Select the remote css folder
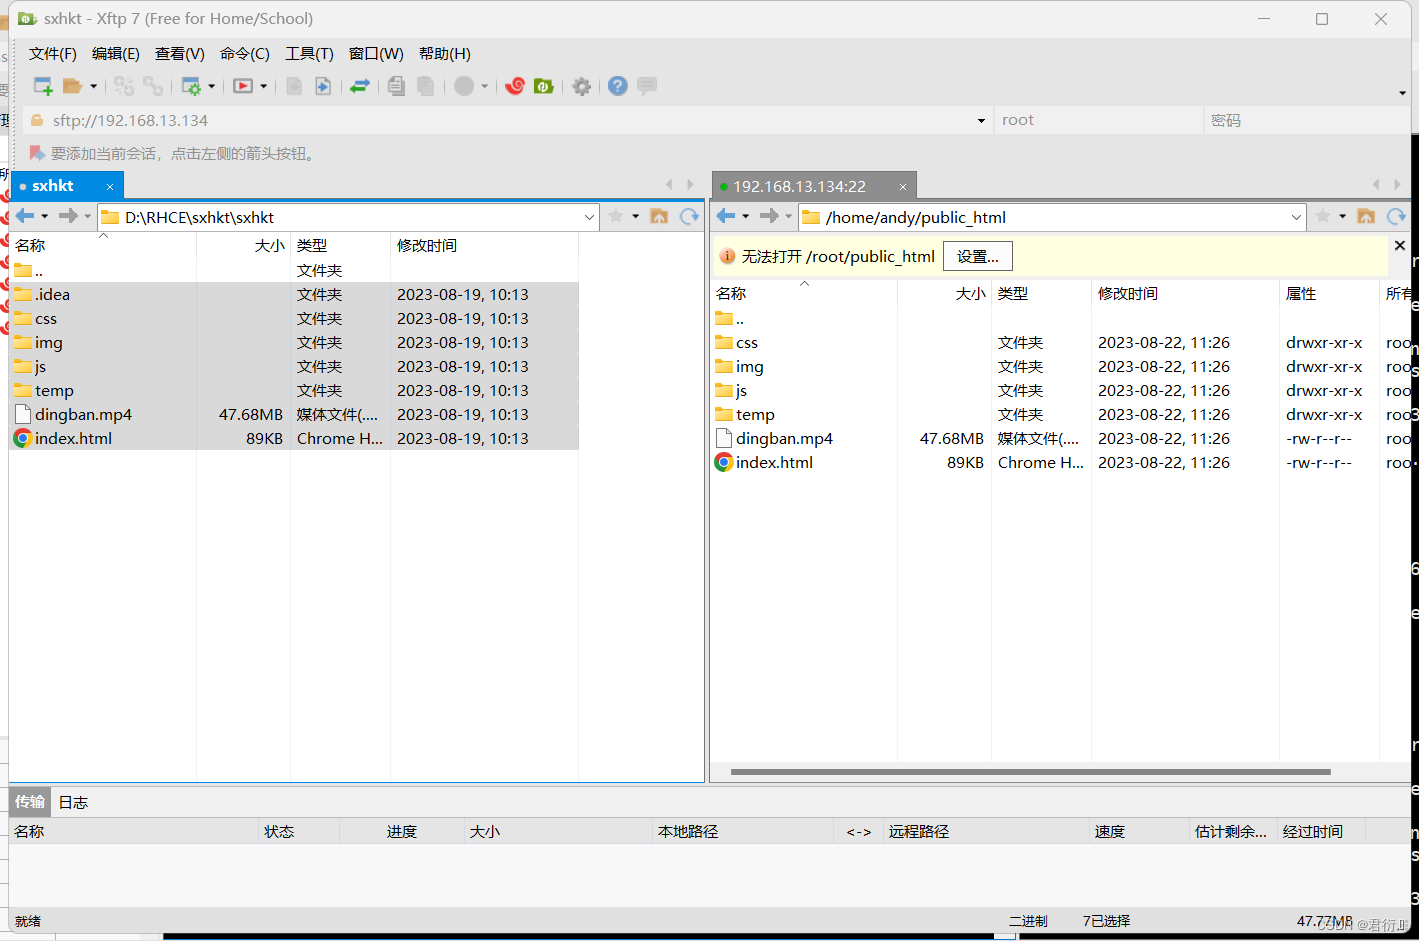The height and width of the screenshot is (941, 1419). 747,342
